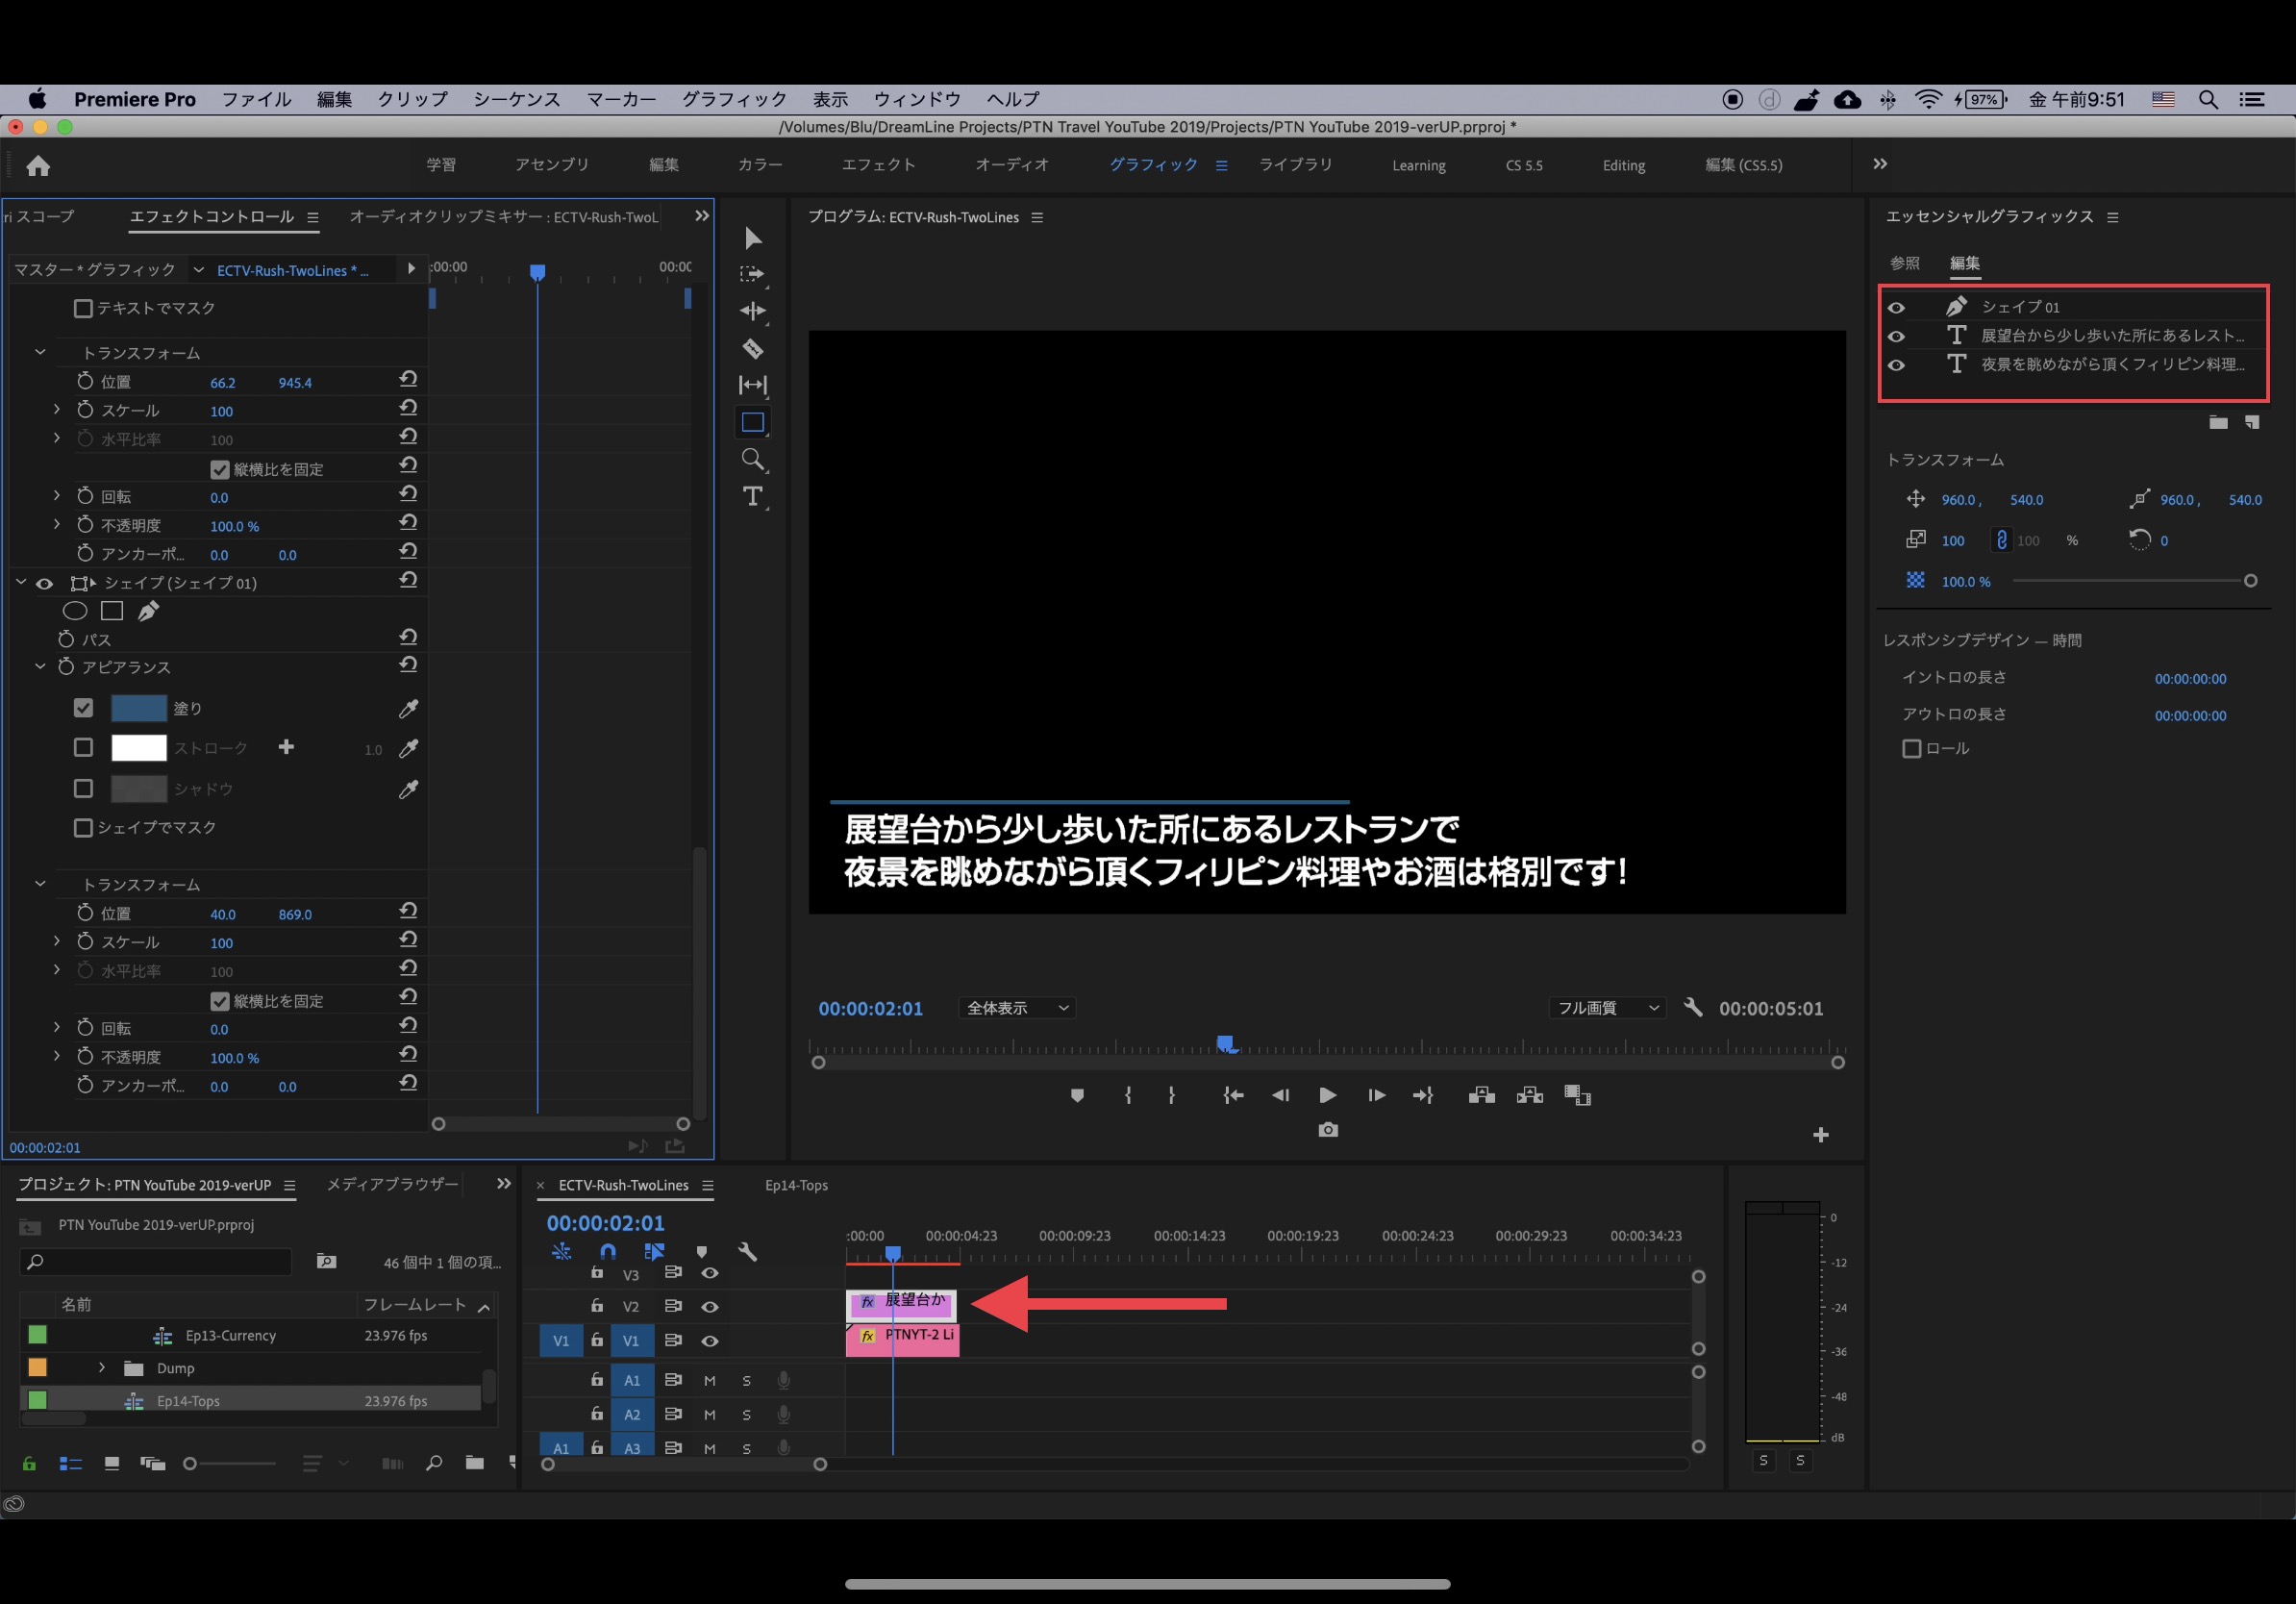Click New Layer icon in Essential Graphics
The image size is (2296, 1604).
[2252, 423]
